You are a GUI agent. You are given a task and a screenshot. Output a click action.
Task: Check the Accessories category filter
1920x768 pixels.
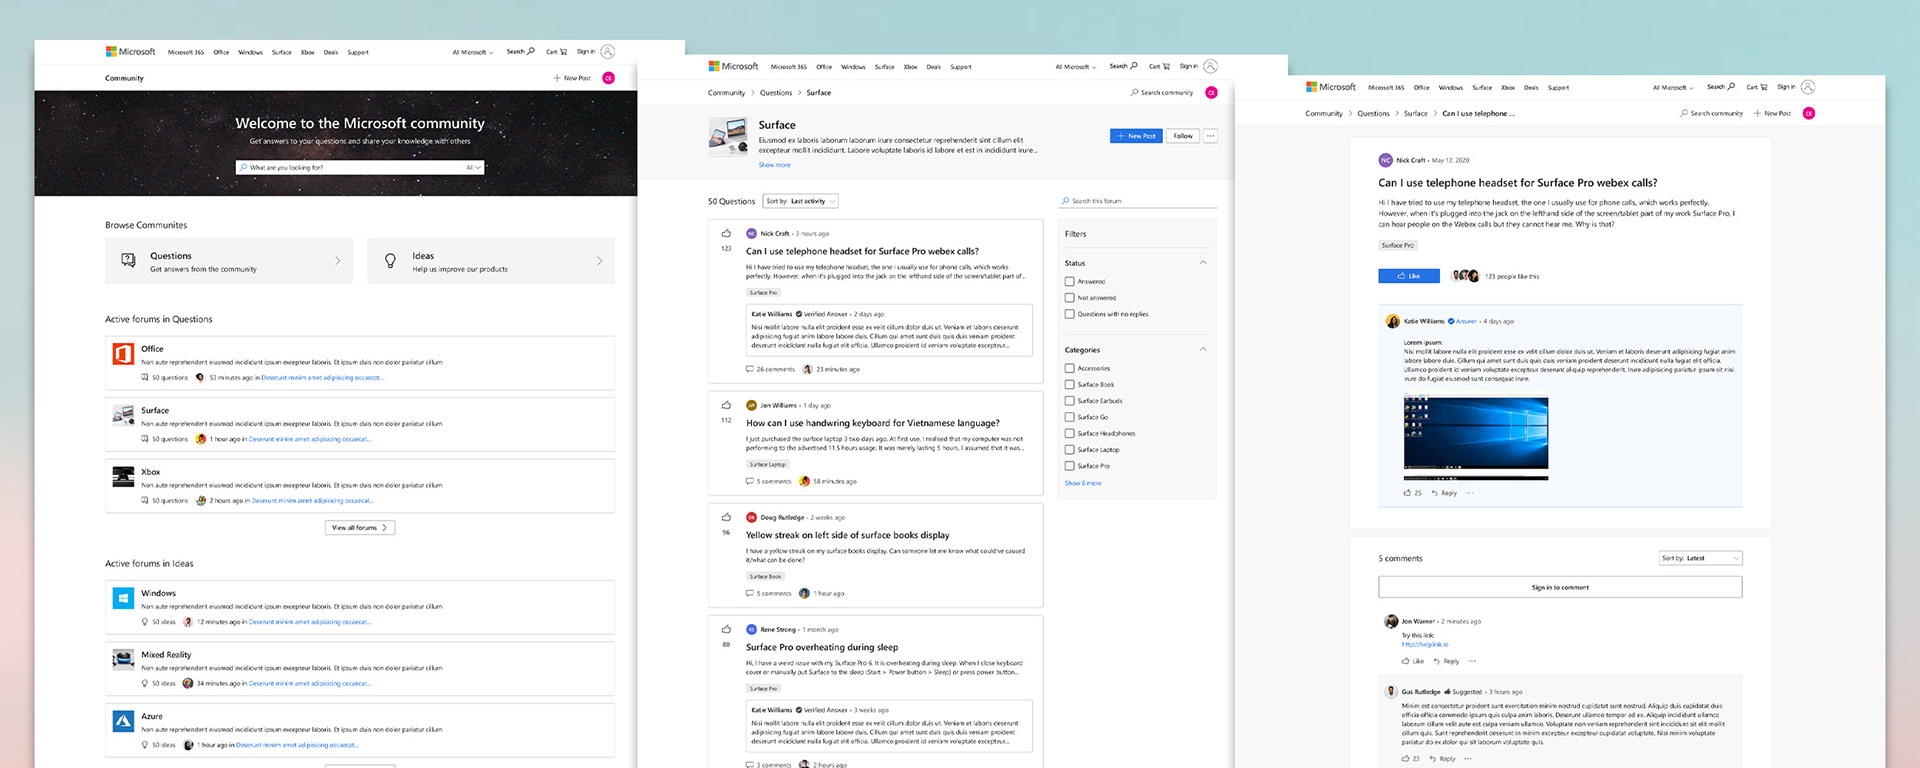point(1070,368)
